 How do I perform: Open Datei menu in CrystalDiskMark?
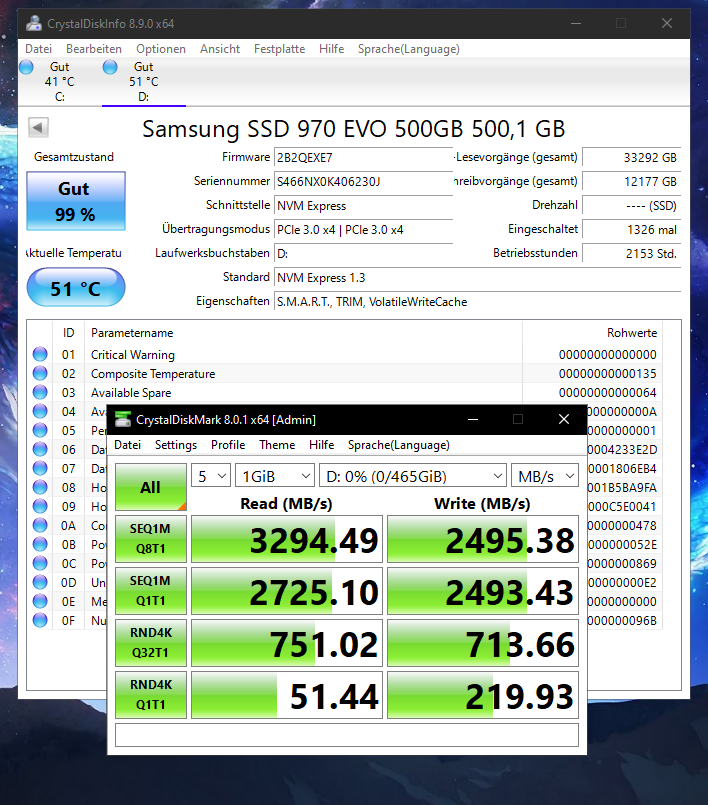point(127,445)
